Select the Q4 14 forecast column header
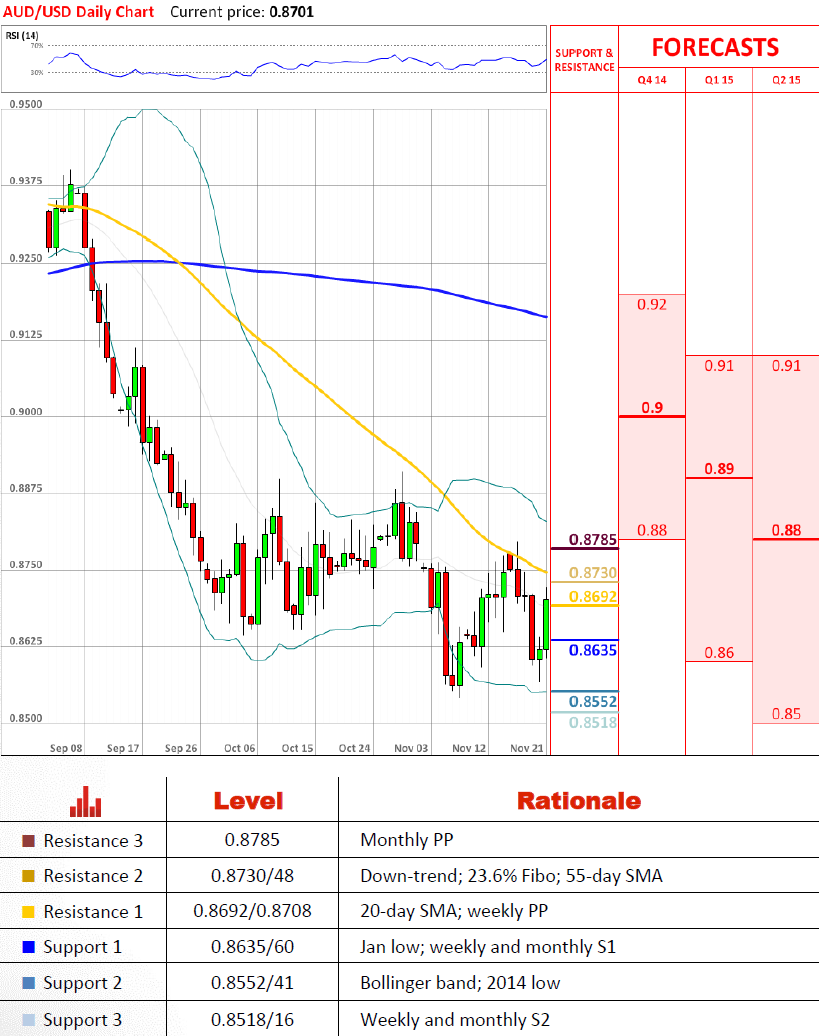 click(x=652, y=80)
